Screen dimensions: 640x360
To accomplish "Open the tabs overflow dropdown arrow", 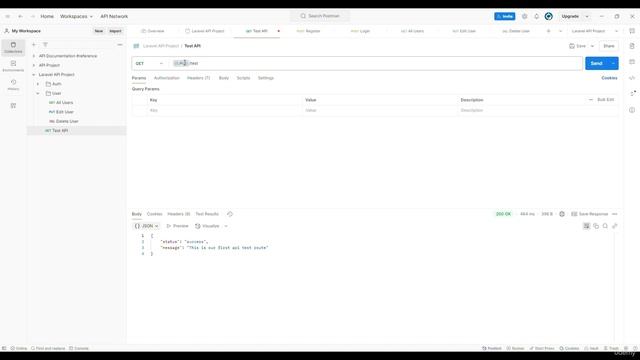I will coord(560,31).
